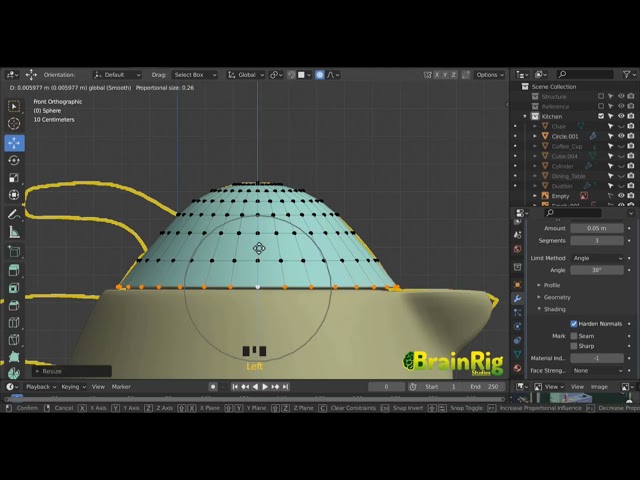Open the Options dropdown
The image size is (640, 480).
coord(490,75)
